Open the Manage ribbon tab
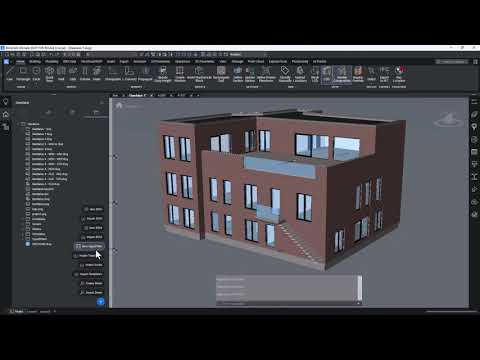Viewport: 480px width, 360px height. tap(237, 62)
